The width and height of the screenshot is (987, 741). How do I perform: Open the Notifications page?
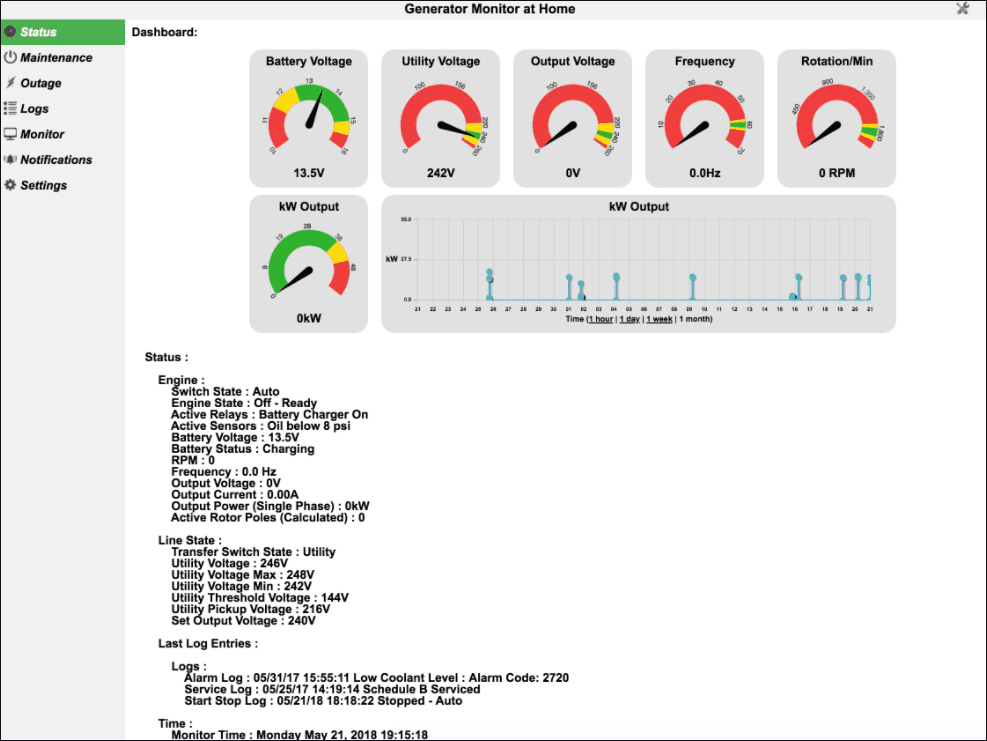click(x=62, y=160)
